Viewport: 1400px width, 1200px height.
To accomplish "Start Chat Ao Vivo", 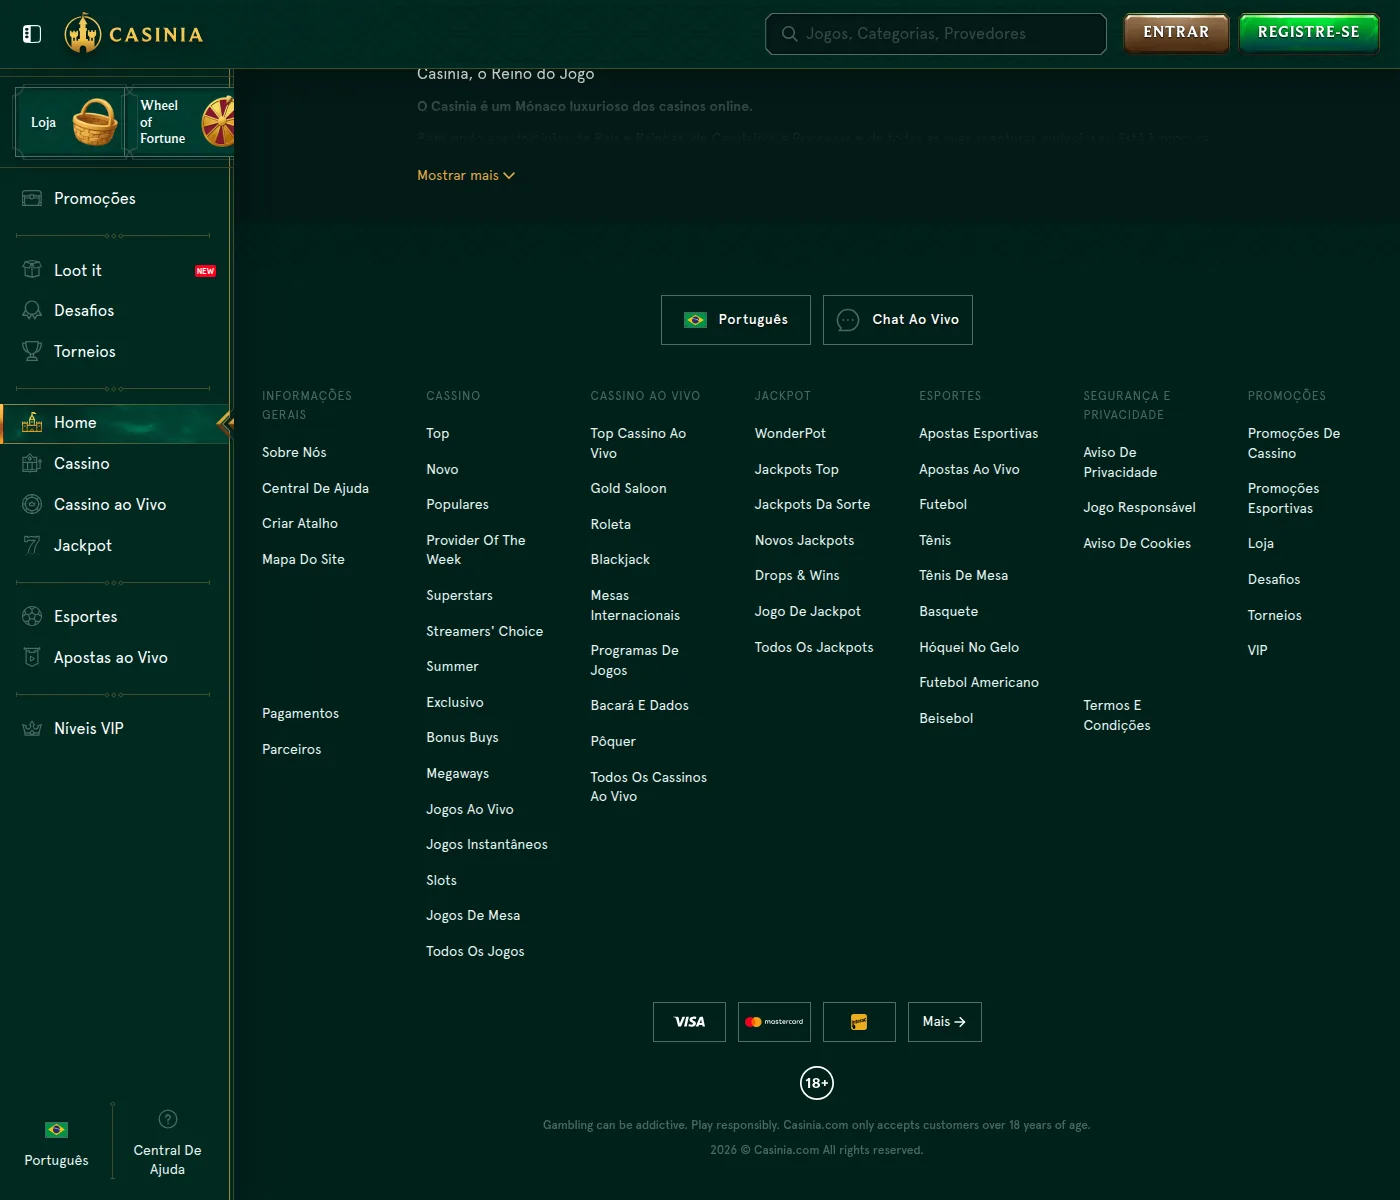I will pyautogui.click(x=898, y=320).
